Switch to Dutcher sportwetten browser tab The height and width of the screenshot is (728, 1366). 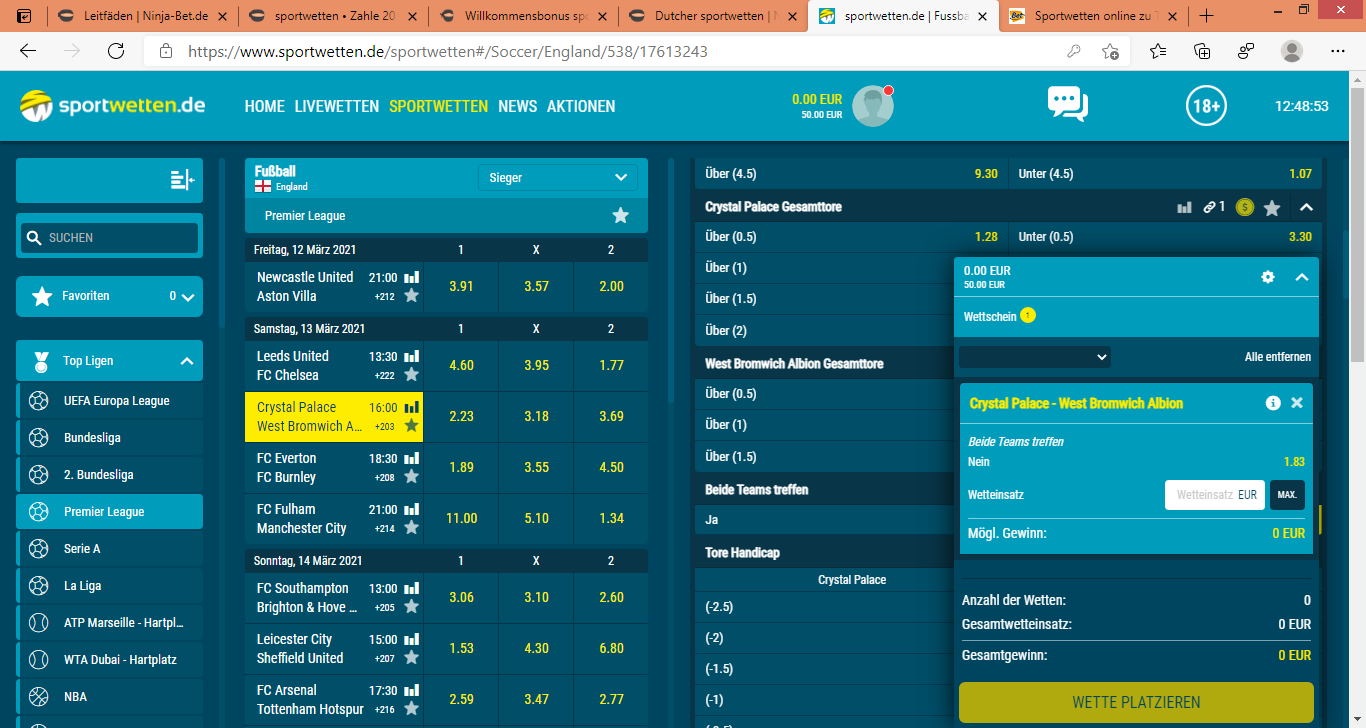712,16
